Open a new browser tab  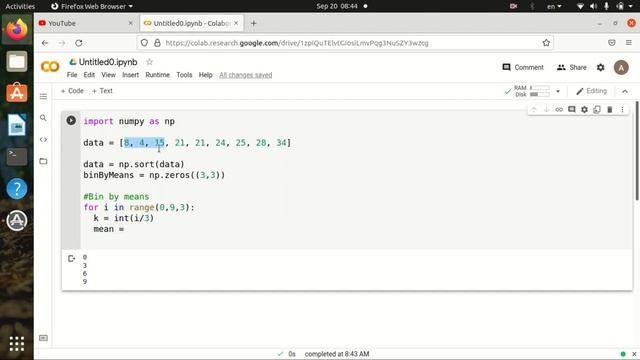click(x=253, y=23)
